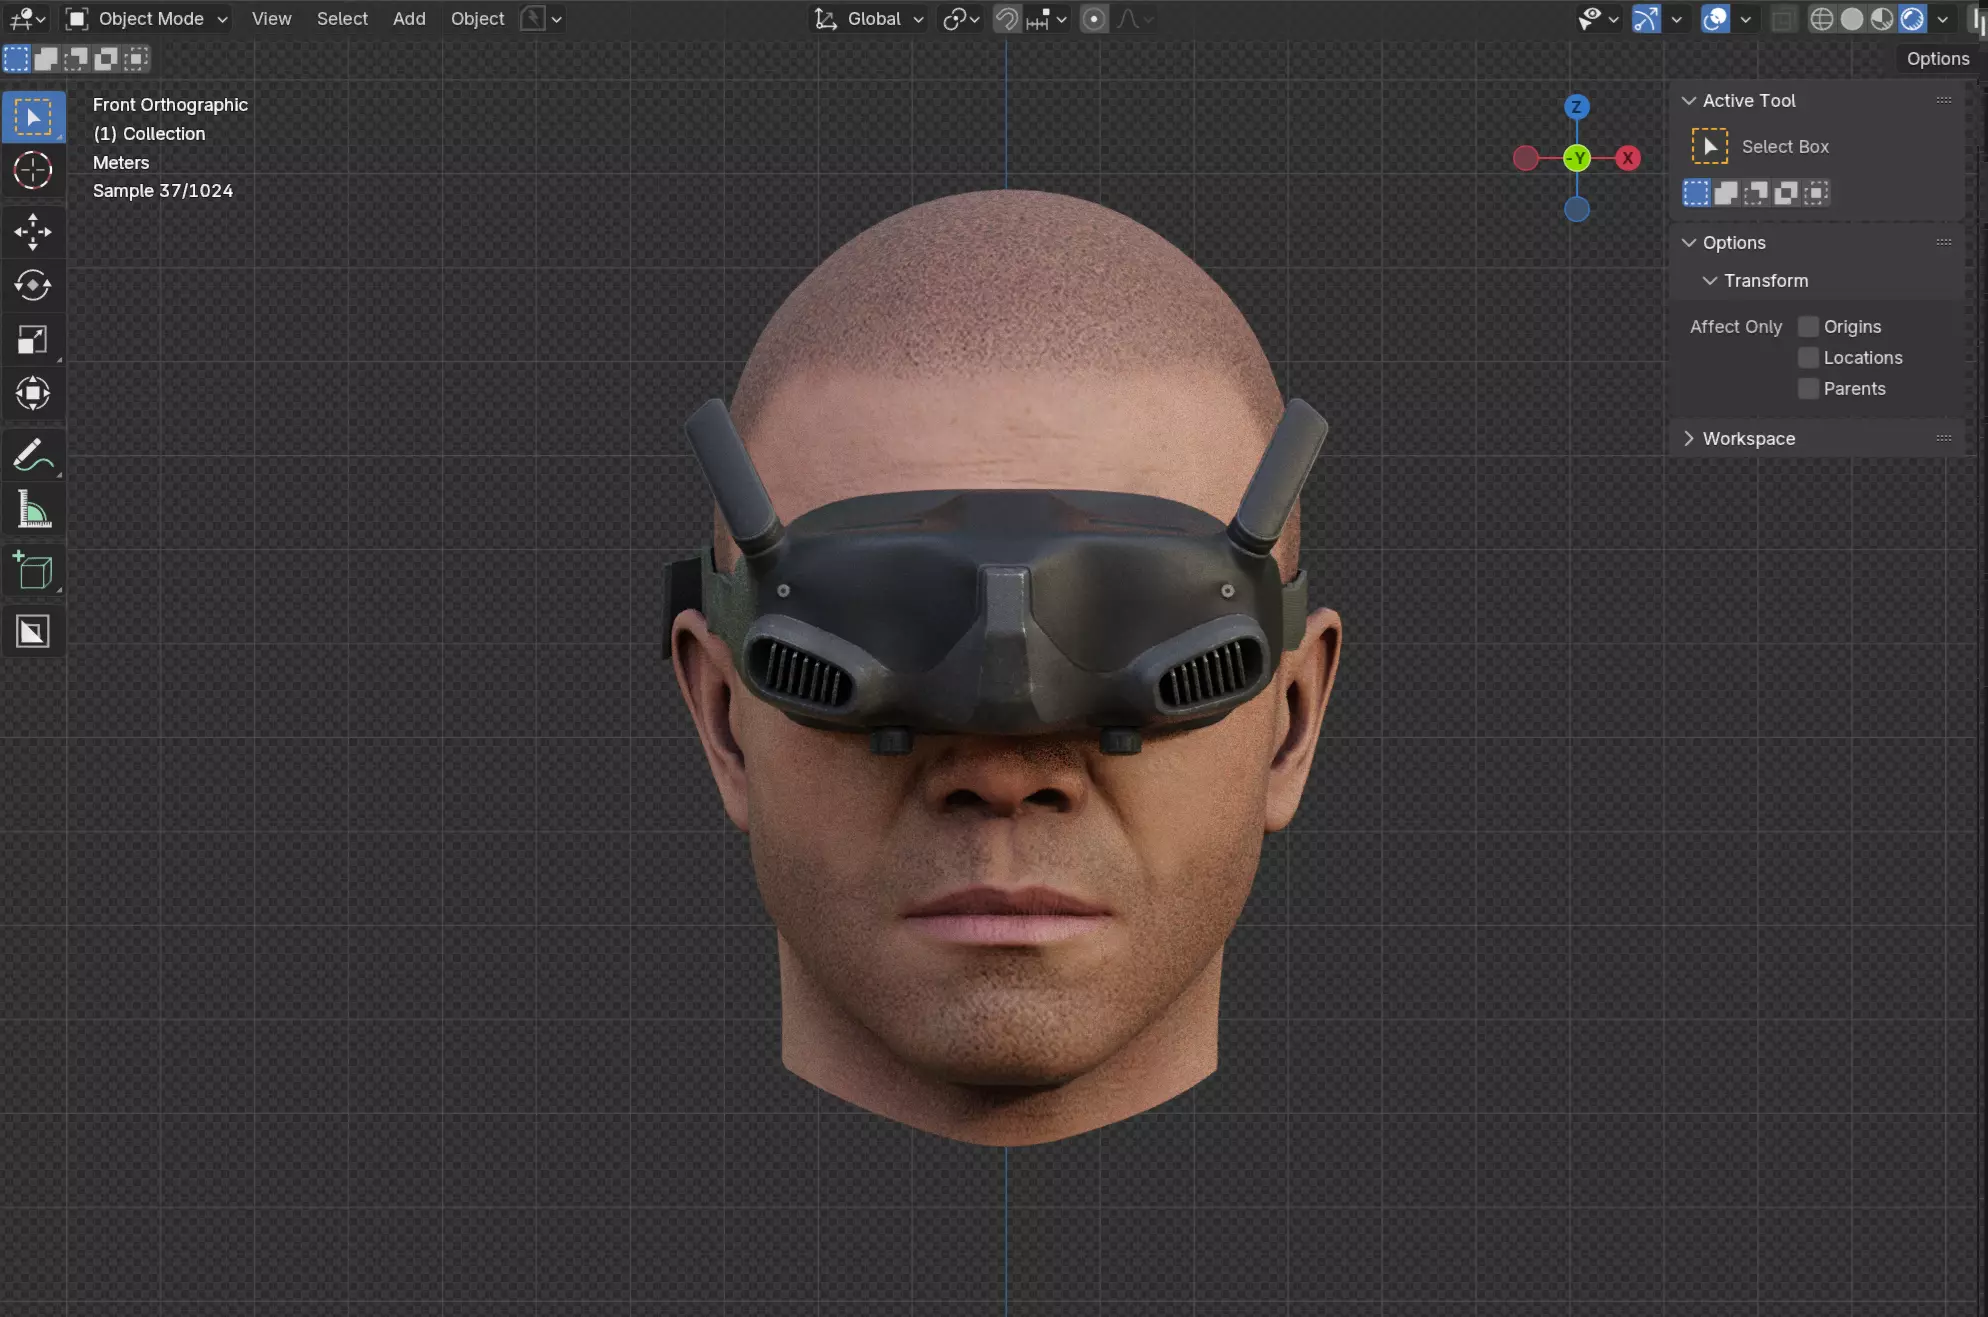Click the Options button
The image size is (1988, 1317).
[1937, 59]
